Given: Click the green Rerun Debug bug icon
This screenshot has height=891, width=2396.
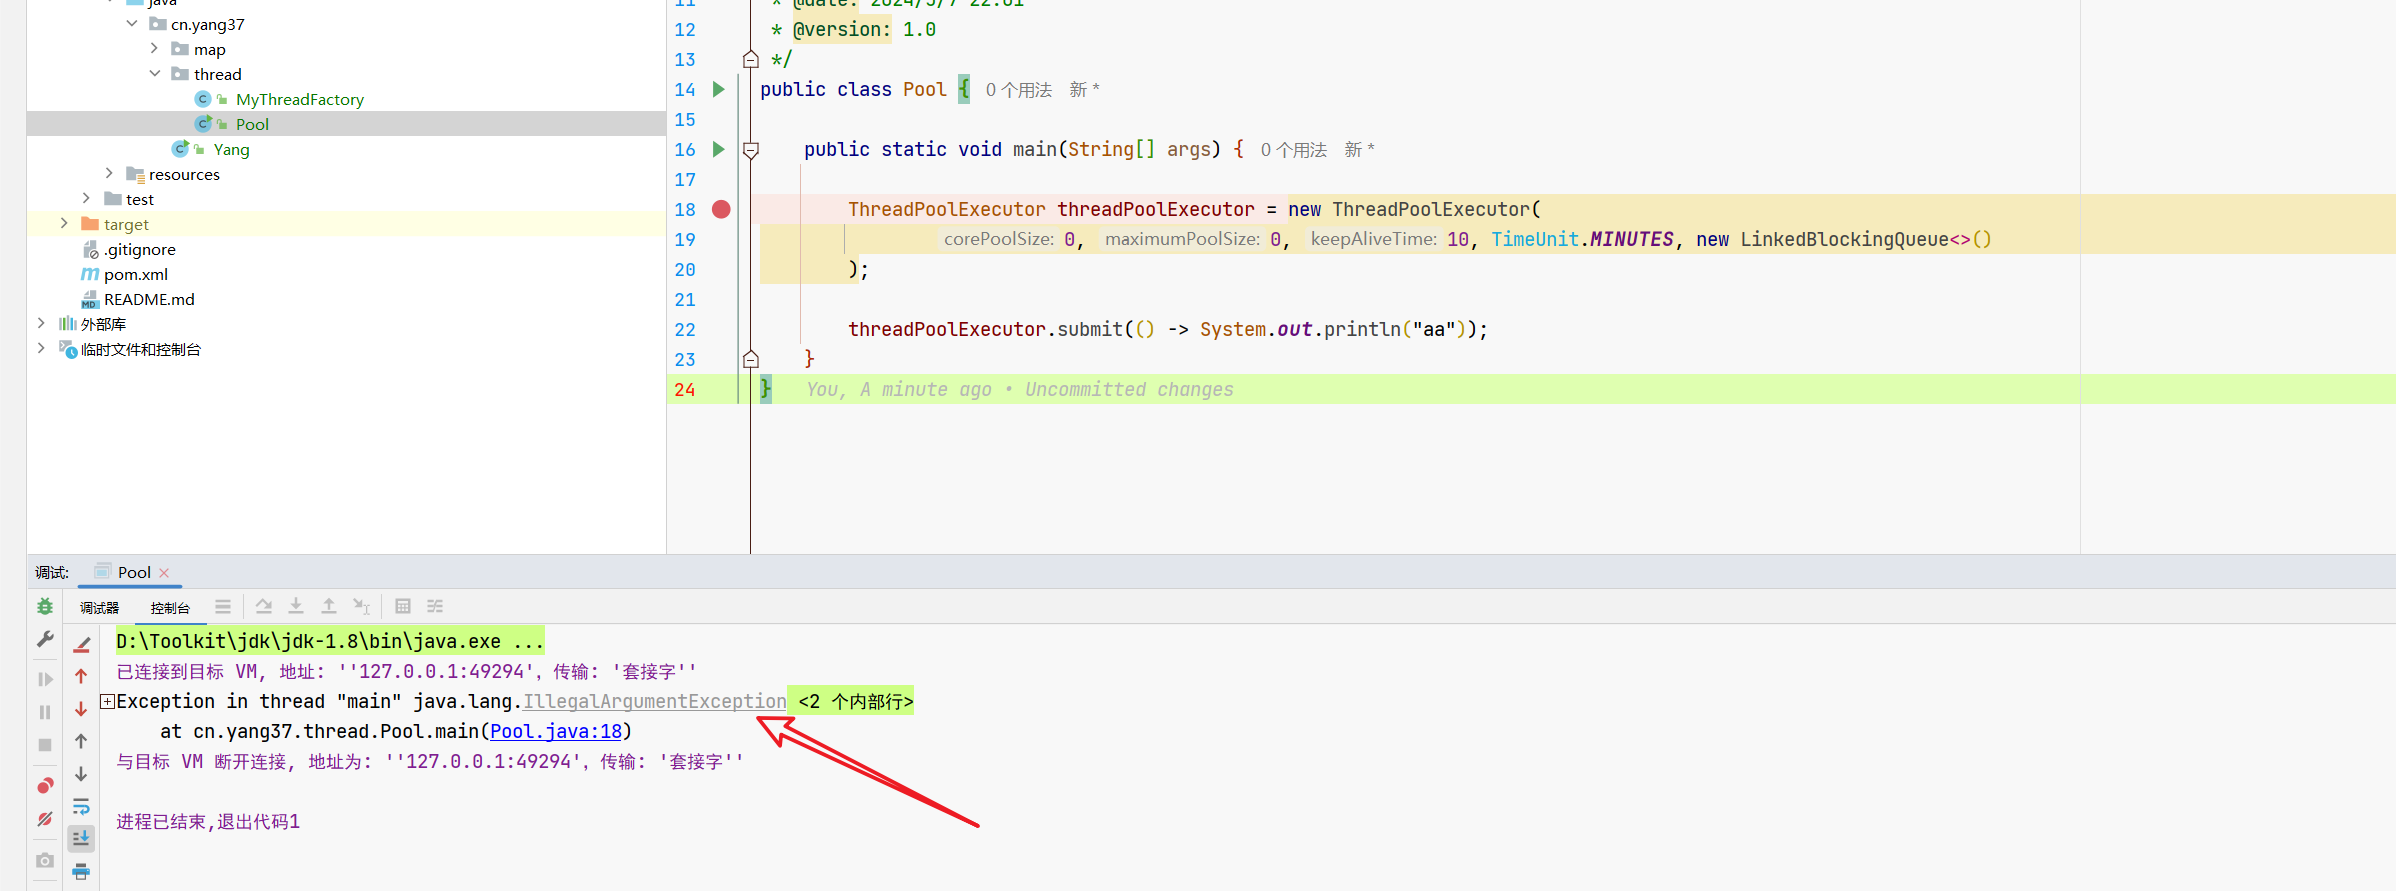Looking at the screenshot, I should tap(45, 606).
